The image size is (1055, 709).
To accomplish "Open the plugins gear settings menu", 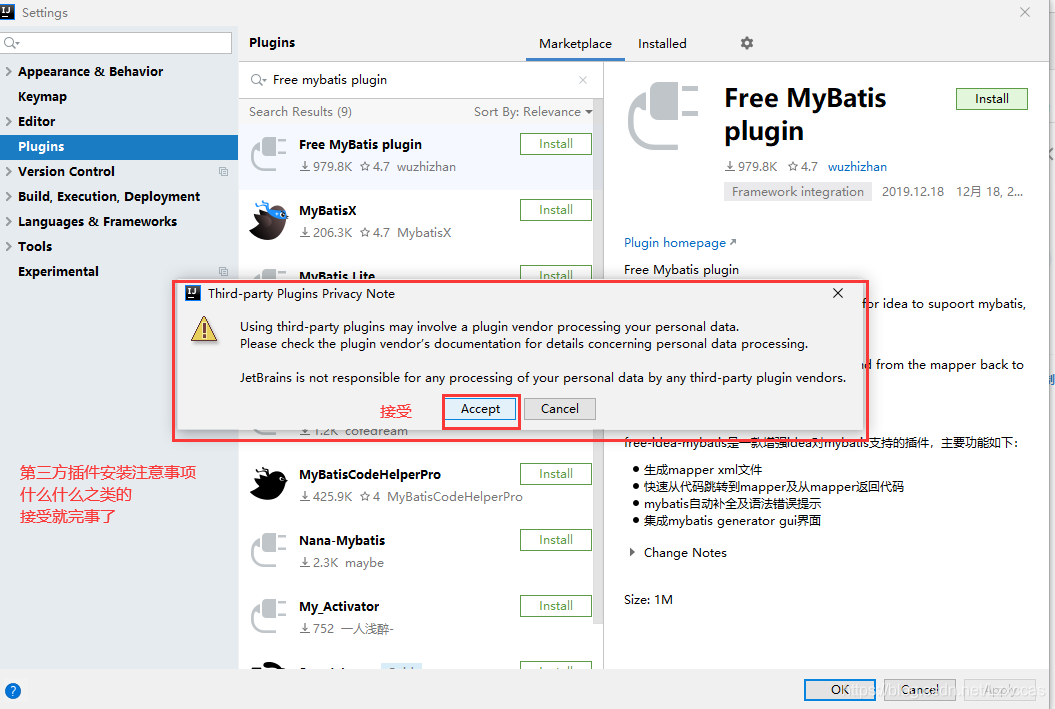I will pyautogui.click(x=746, y=43).
